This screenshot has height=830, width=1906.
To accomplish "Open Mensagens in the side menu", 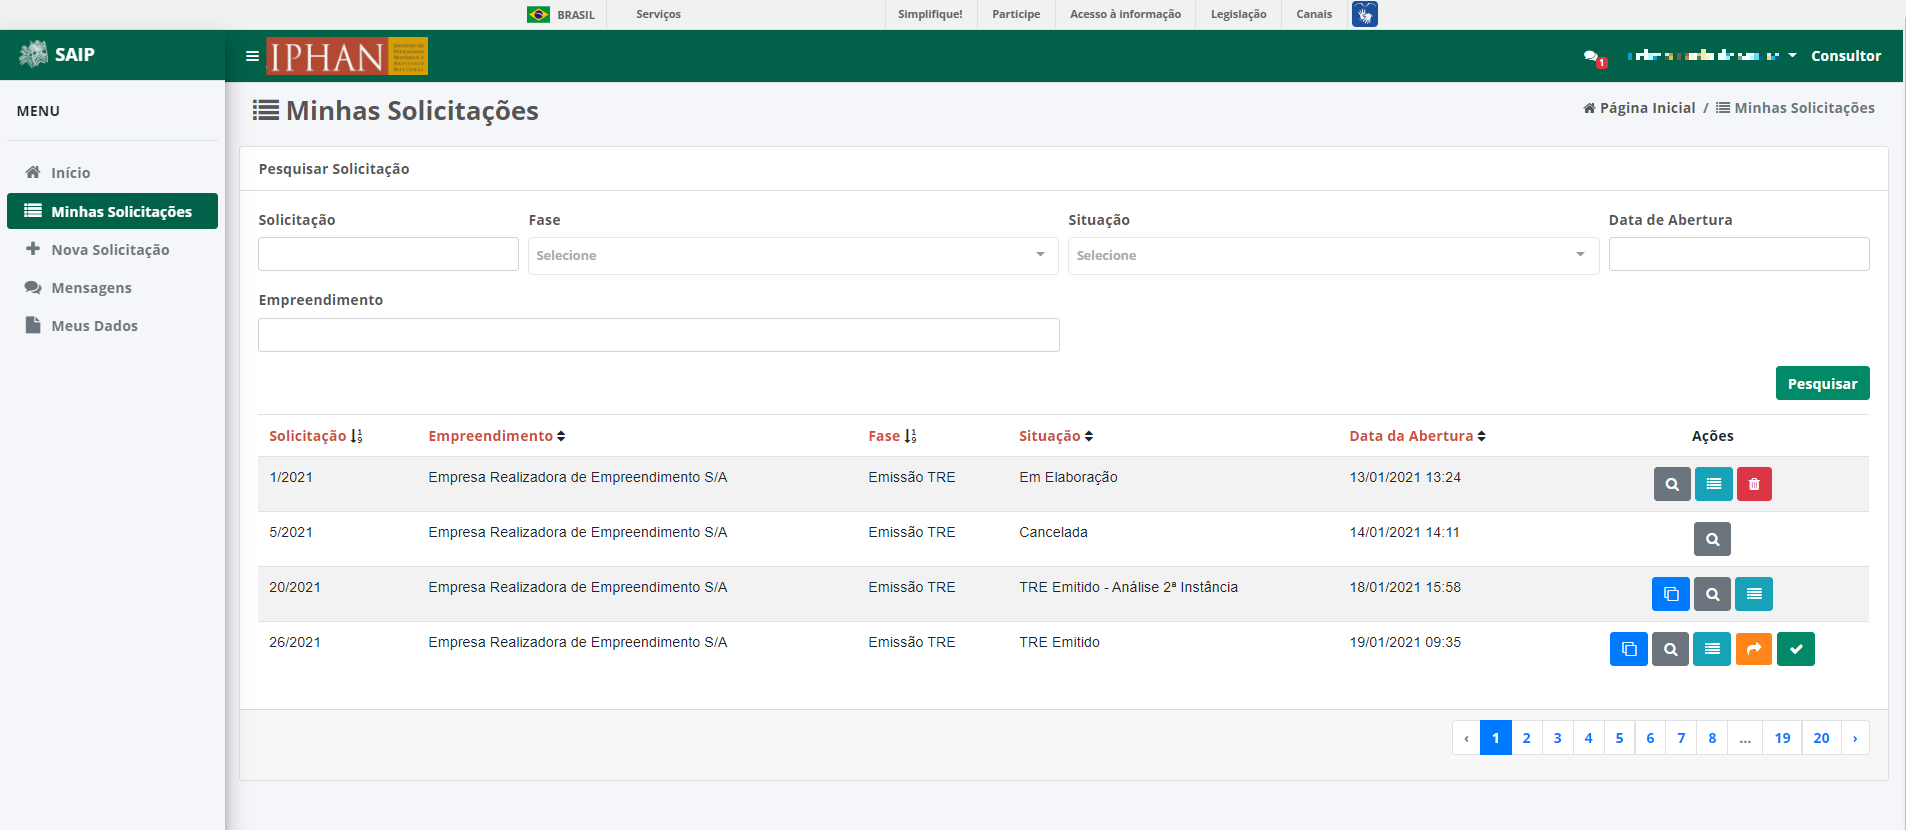I will tap(112, 287).
